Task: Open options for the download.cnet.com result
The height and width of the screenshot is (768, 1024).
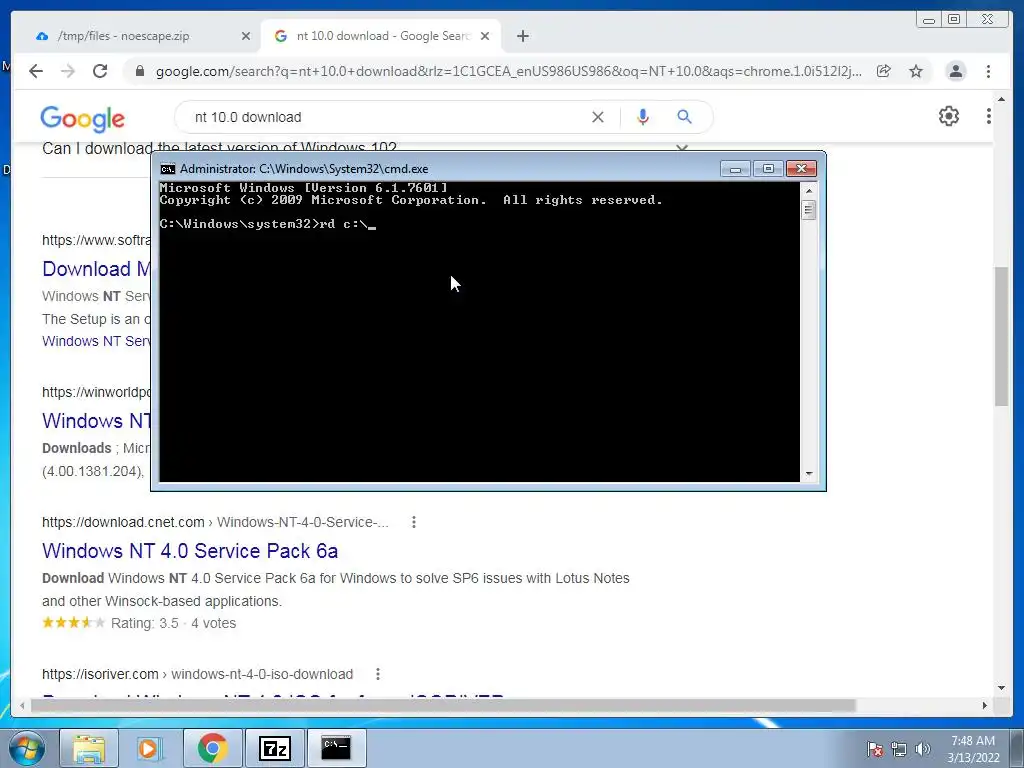Action: [413, 522]
